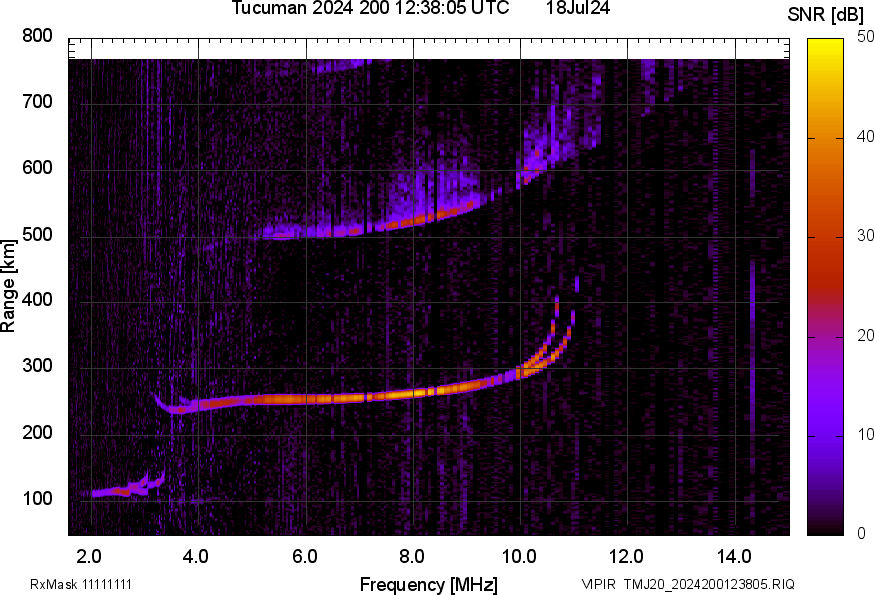Click the E-layer trace near 100 km

tap(128, 488)
